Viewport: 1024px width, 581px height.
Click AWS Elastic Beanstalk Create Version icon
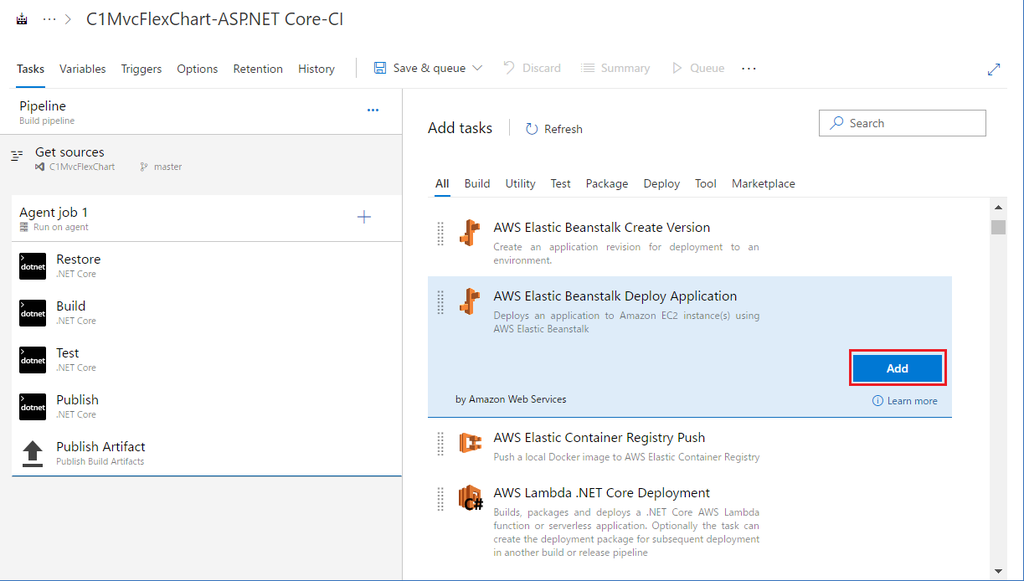(x=470, y=232)
